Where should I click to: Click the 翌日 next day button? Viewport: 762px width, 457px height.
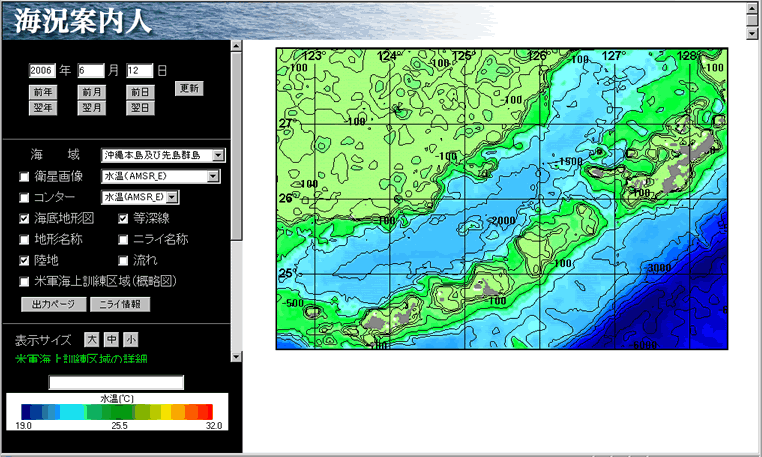pos(140,108)
